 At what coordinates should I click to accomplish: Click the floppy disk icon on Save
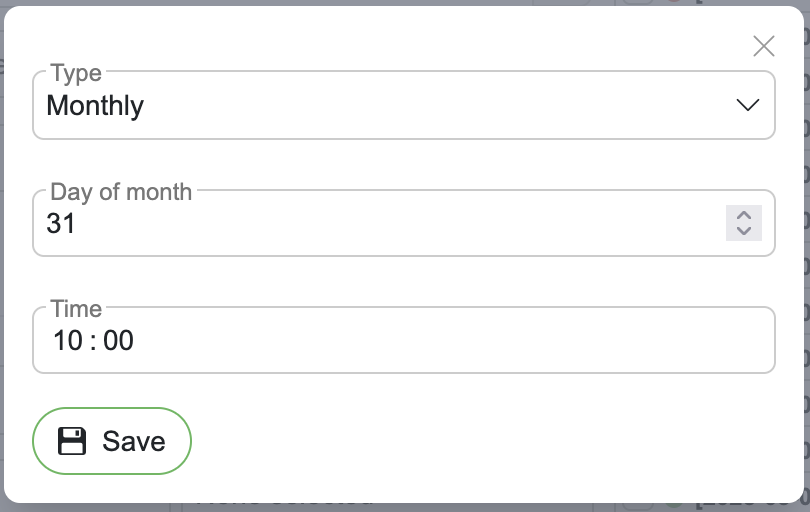coord(72,441)
